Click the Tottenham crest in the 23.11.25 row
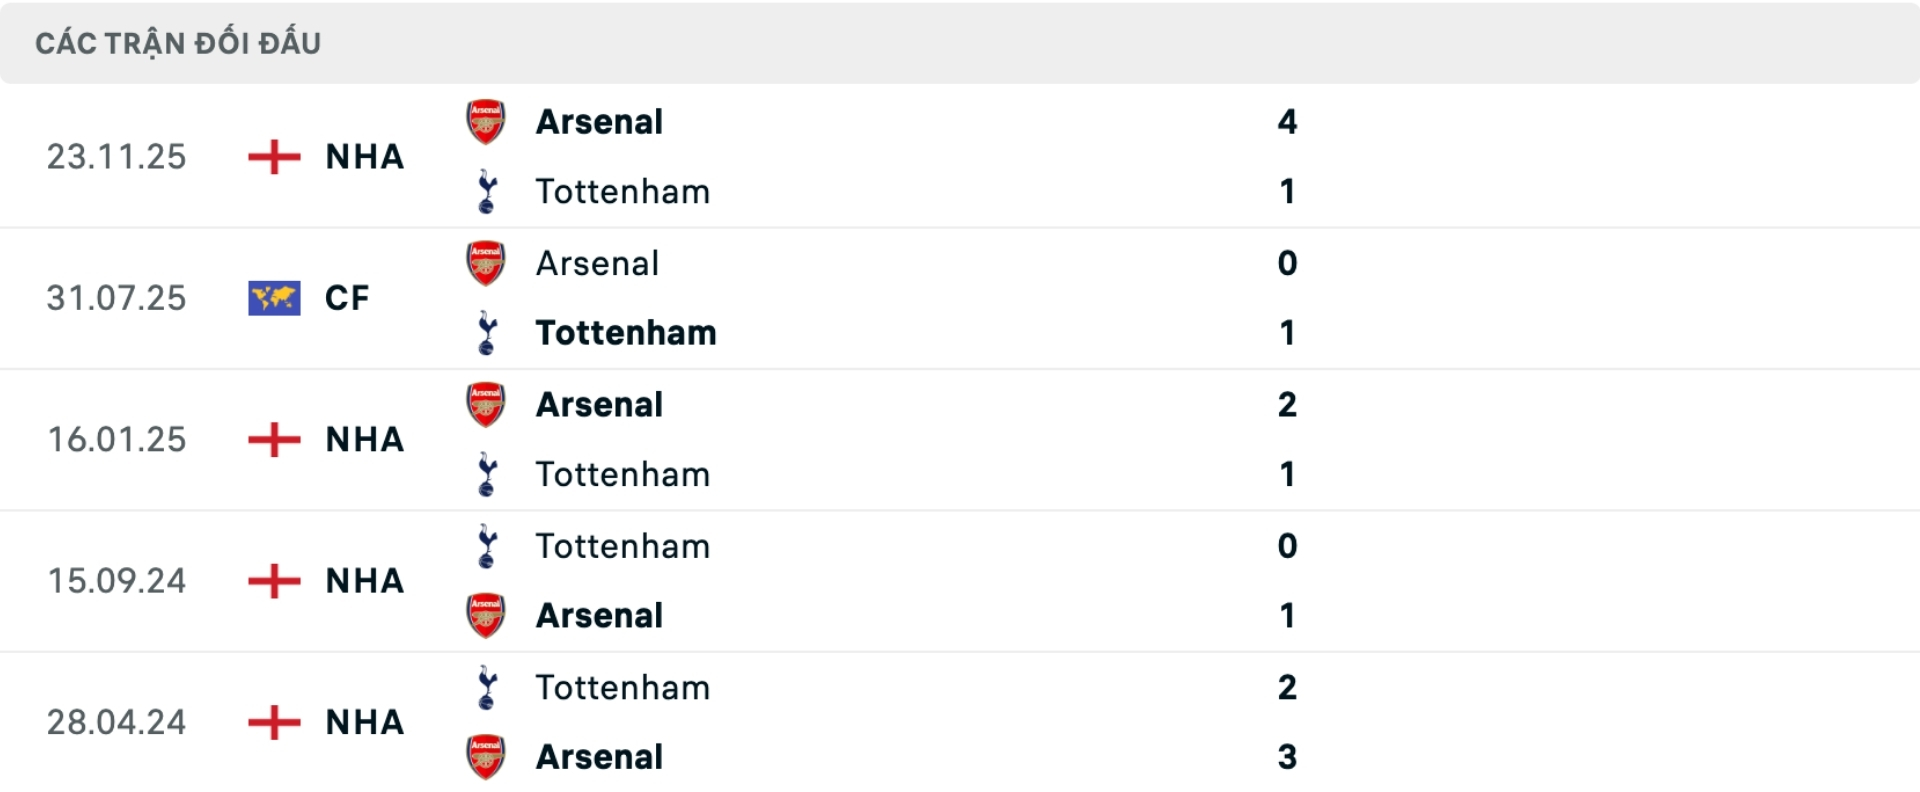This screenshot has width=1920, height=792. (486, 192)
